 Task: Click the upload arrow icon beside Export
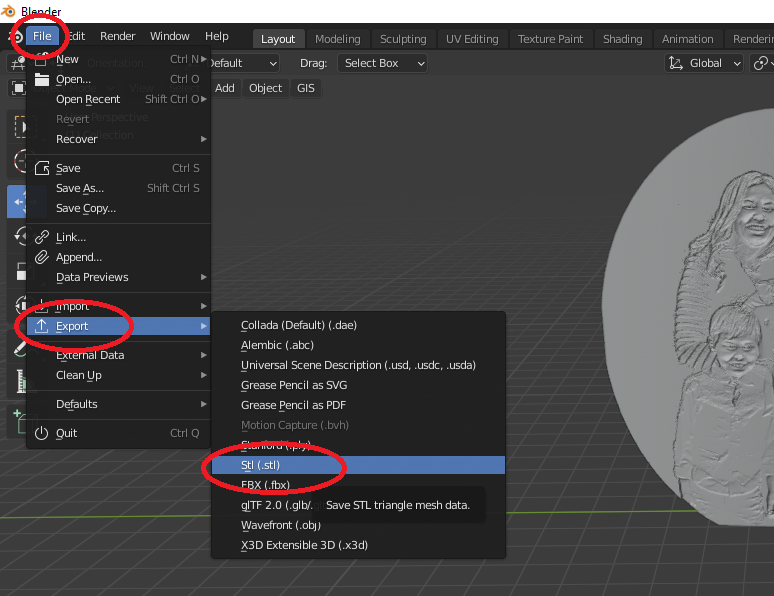42,326
